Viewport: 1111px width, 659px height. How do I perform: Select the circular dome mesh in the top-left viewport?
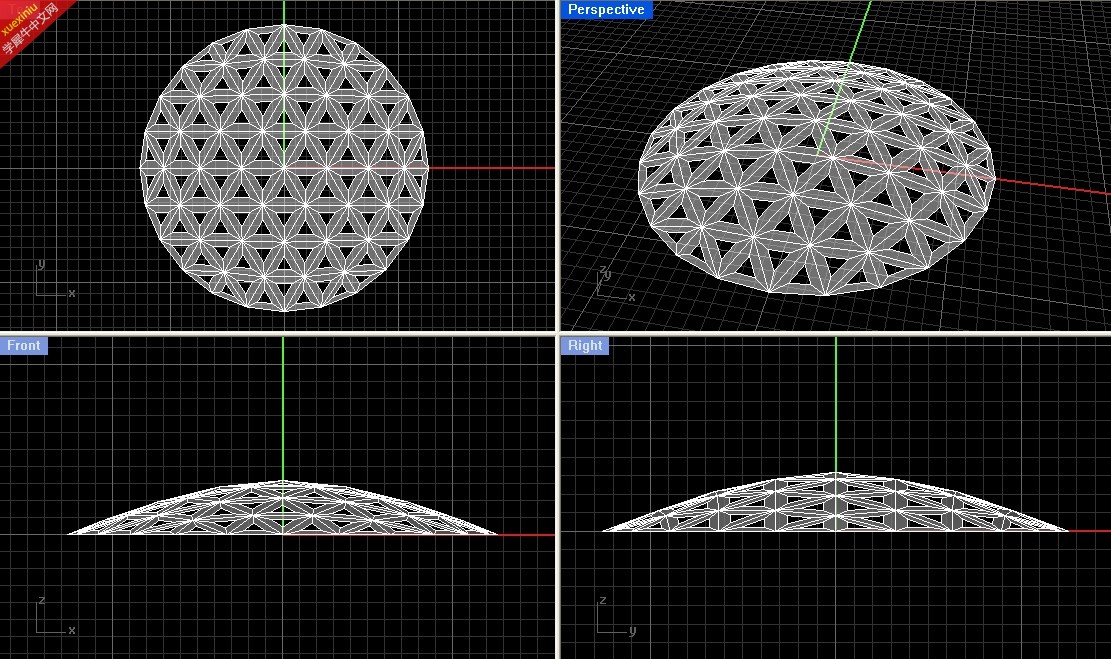(x=284, y=168)
